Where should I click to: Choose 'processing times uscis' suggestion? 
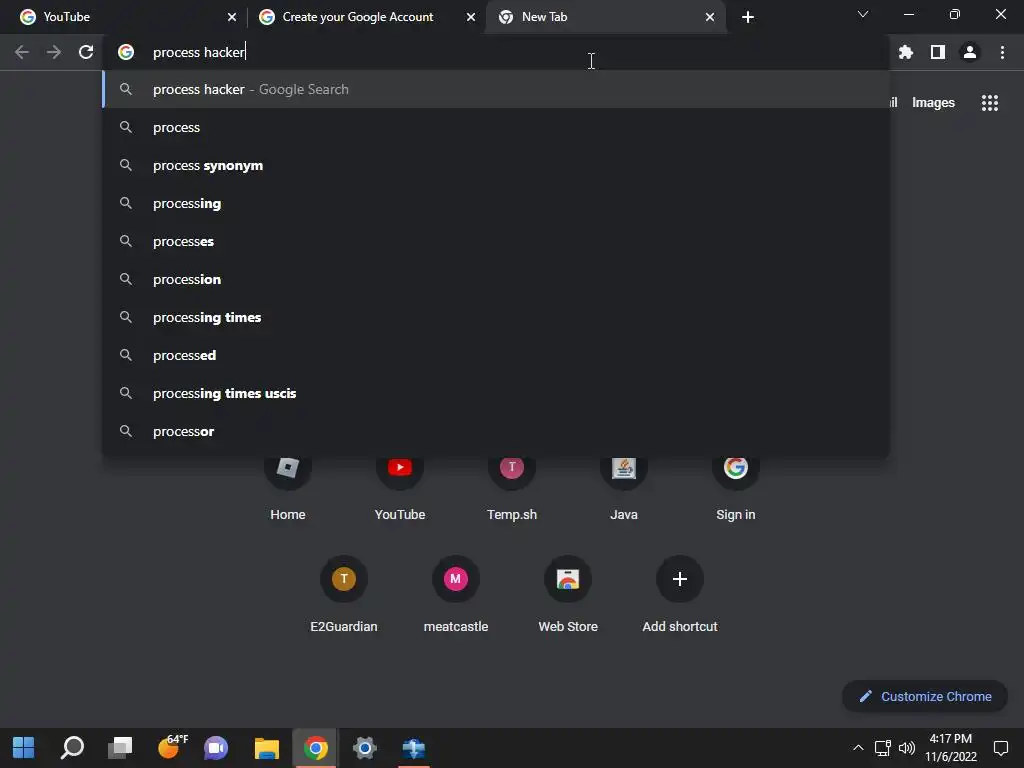click(x=496, y=393)
